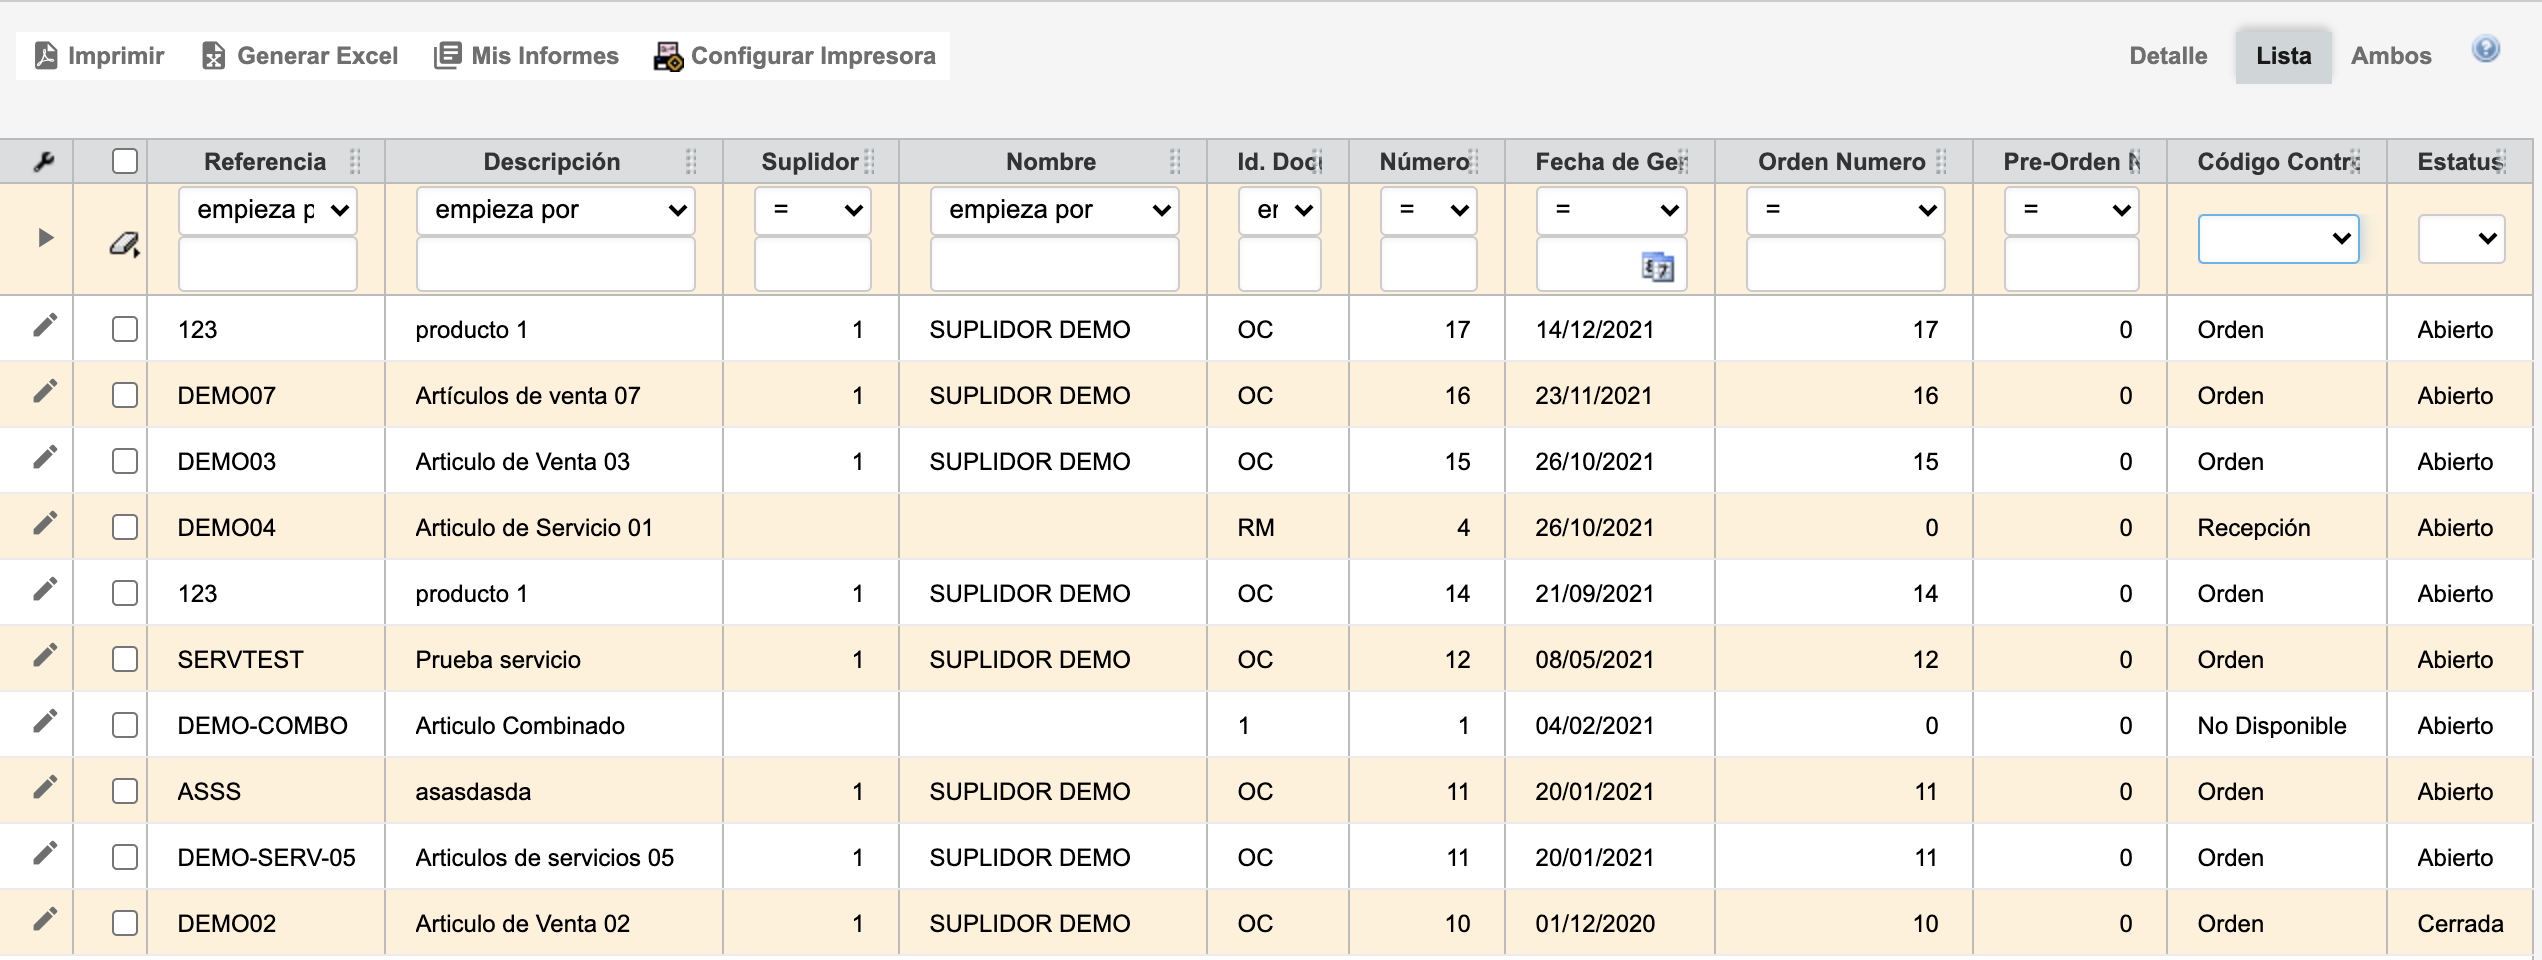Select the checkbox for ASSS row

(125, 791)
